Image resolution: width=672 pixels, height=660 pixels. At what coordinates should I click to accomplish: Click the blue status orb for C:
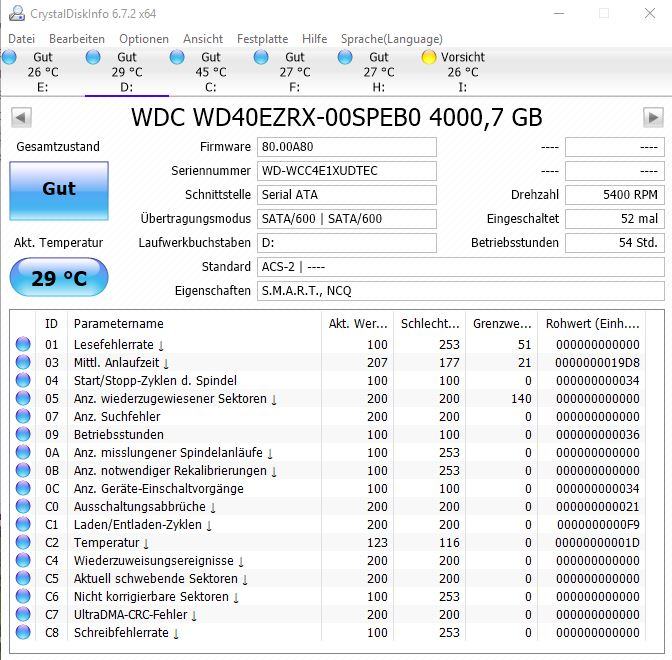click(177, 57)
